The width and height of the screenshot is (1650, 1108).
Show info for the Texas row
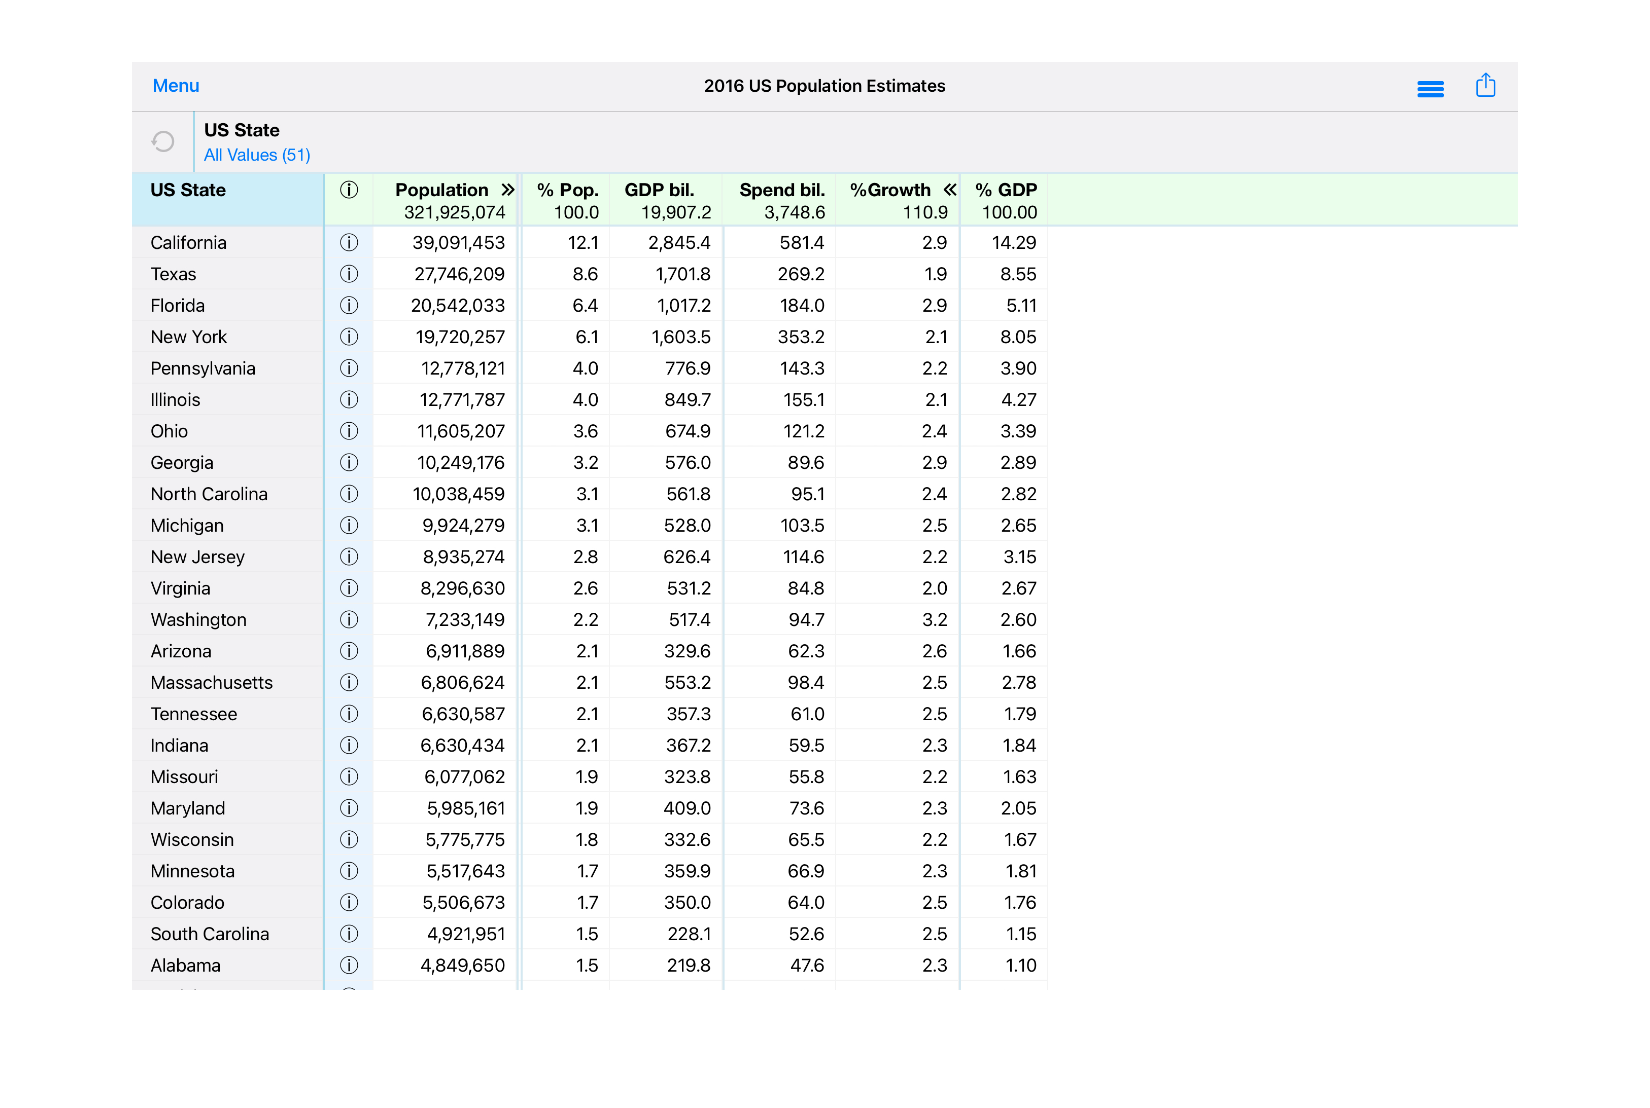(x=349, y=274)
